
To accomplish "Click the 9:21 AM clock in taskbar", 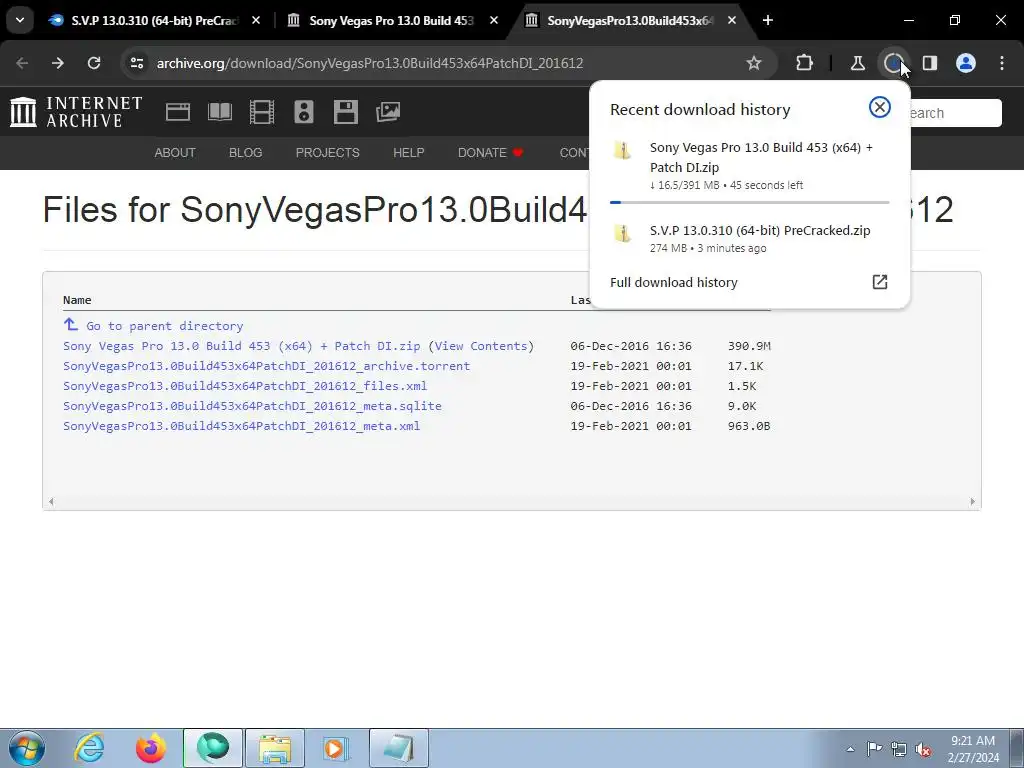I will point(973,741).
